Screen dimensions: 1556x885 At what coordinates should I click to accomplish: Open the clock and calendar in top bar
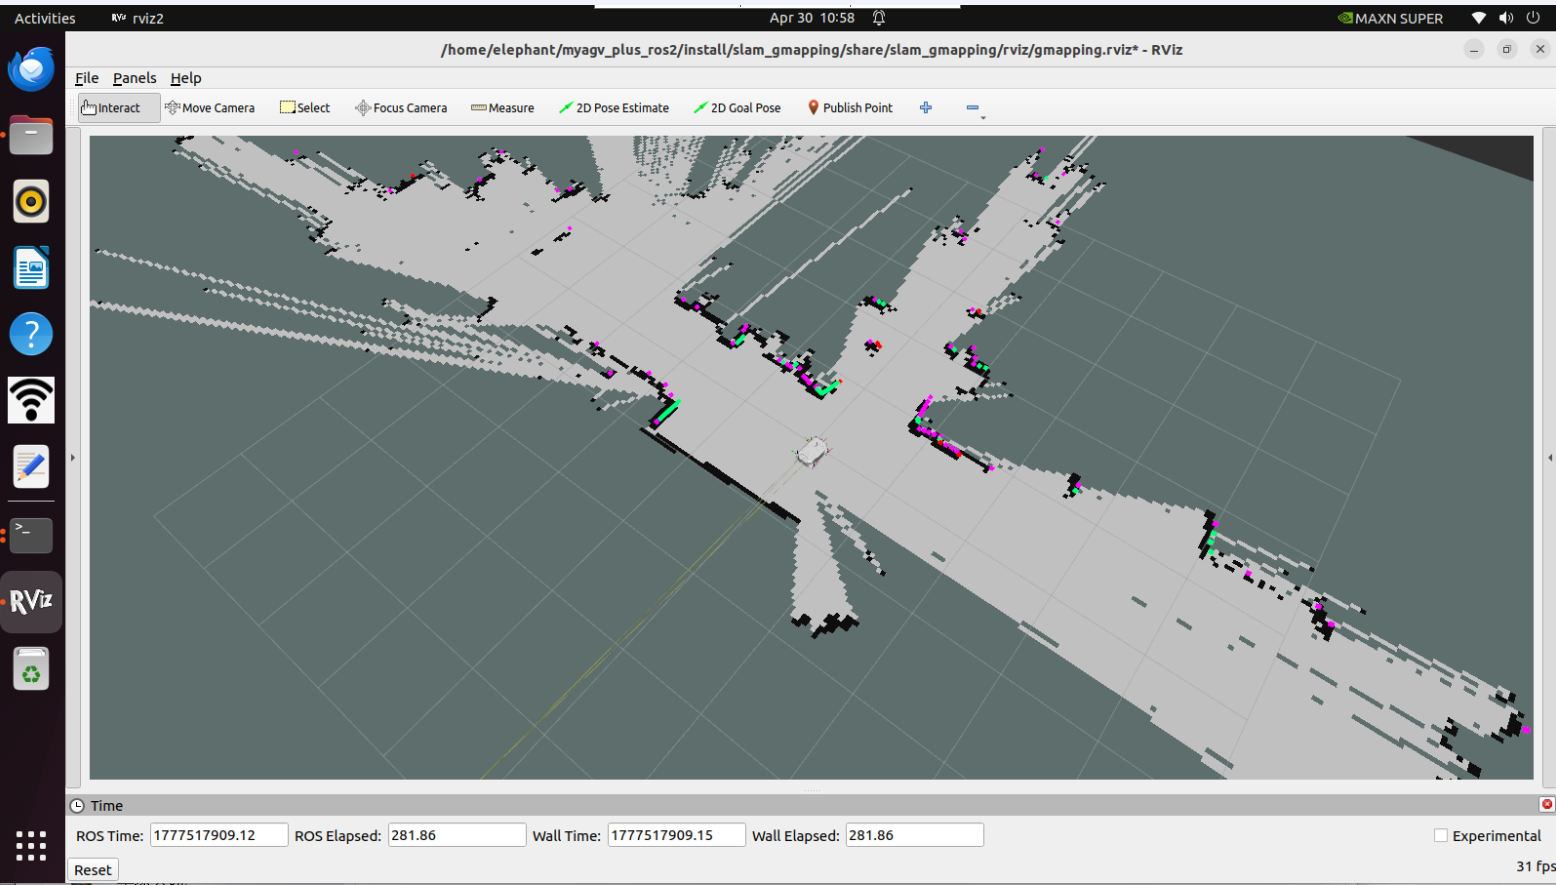[x=812, y=18]
